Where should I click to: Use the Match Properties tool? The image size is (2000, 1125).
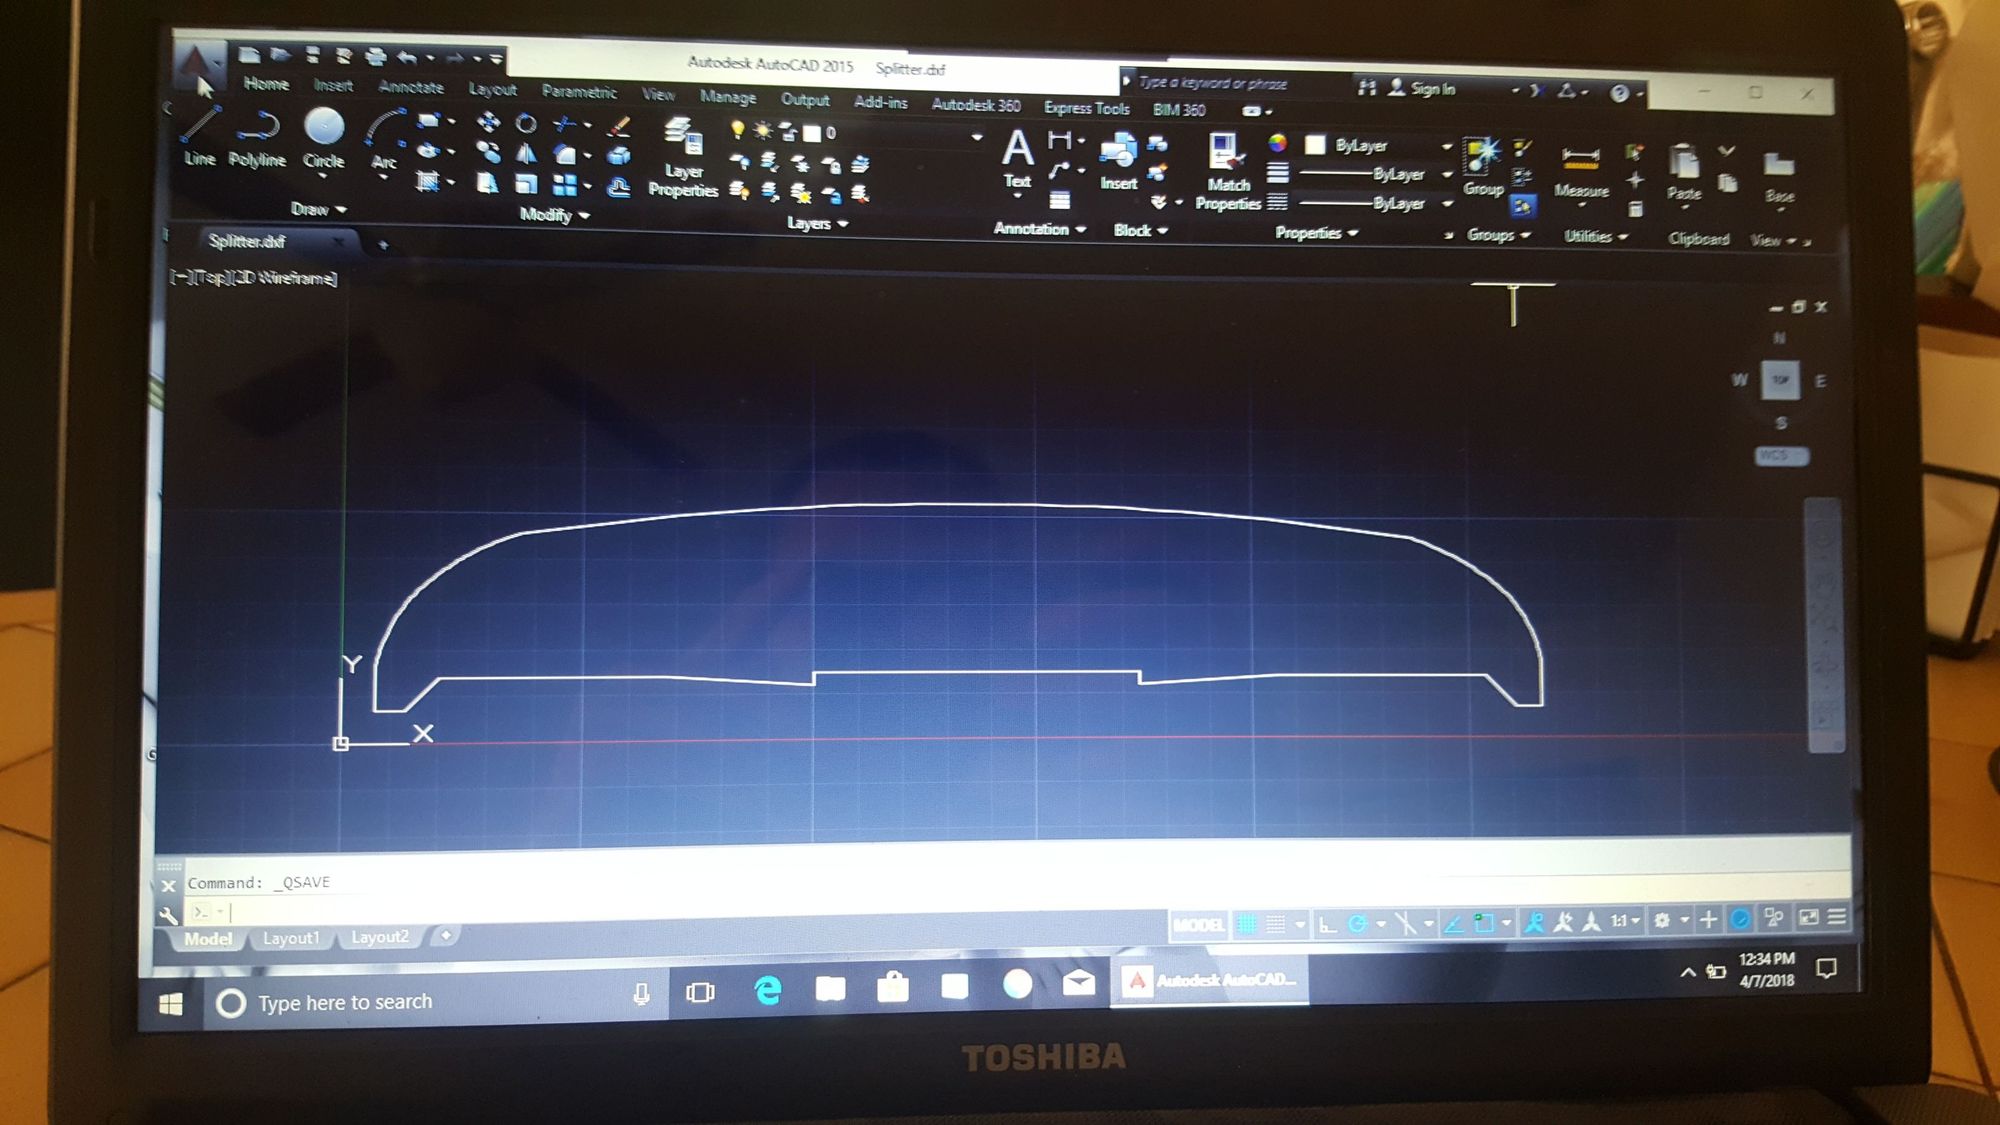click(x=1227, y=172)
